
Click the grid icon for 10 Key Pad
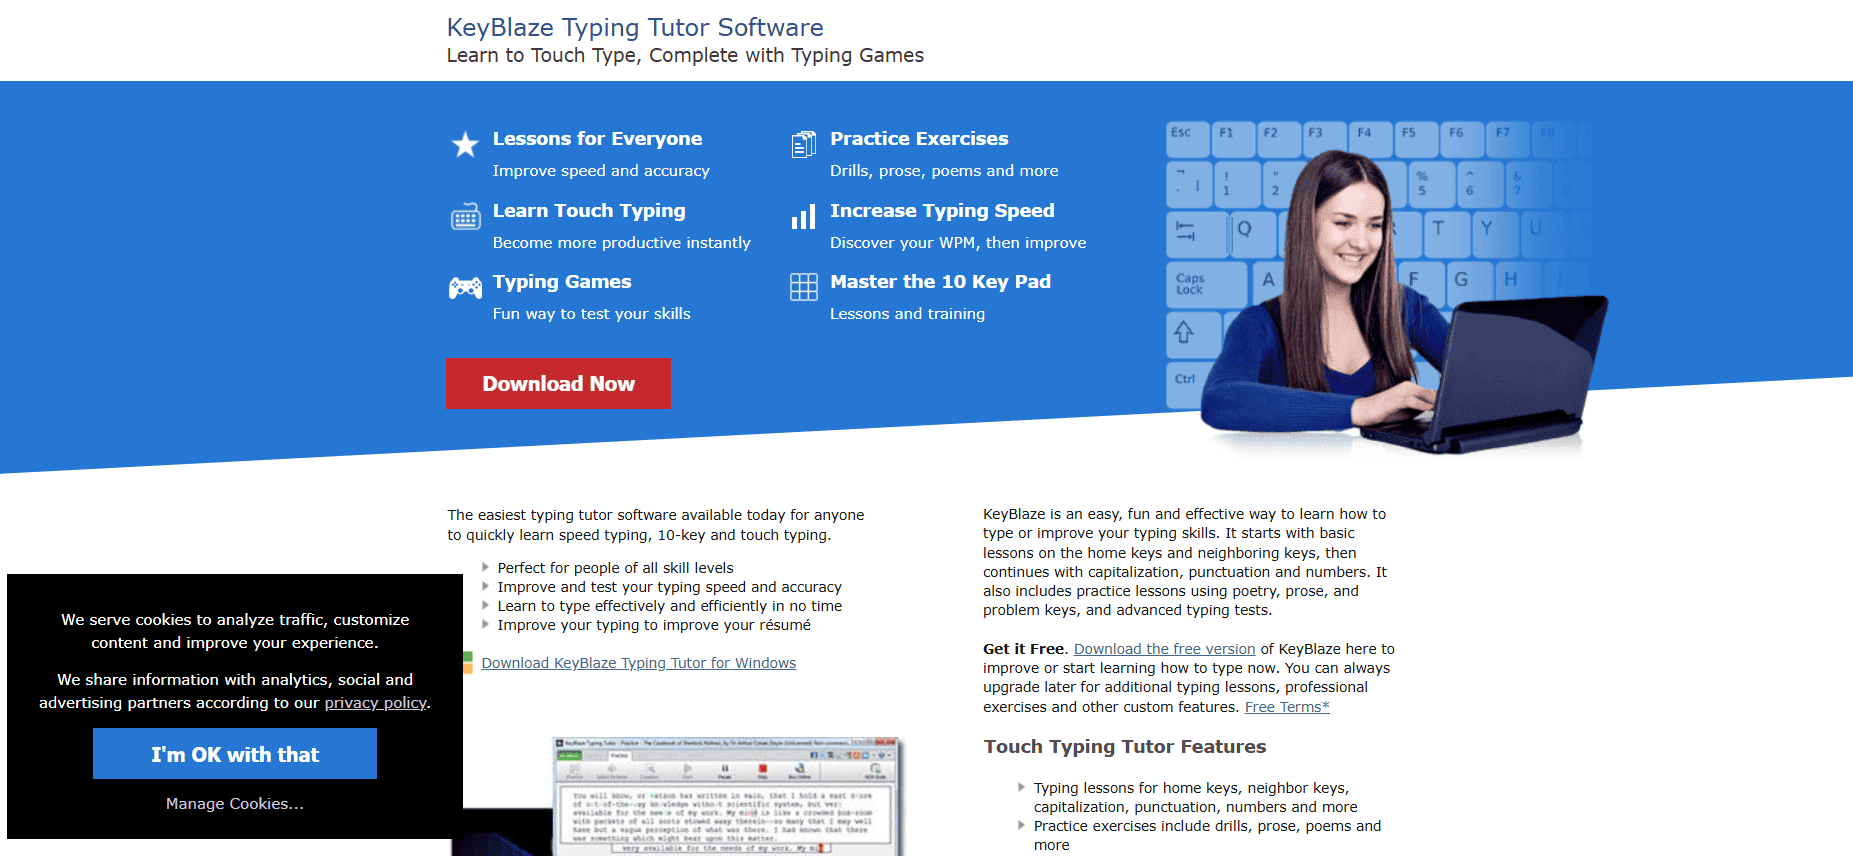(803, 288)
